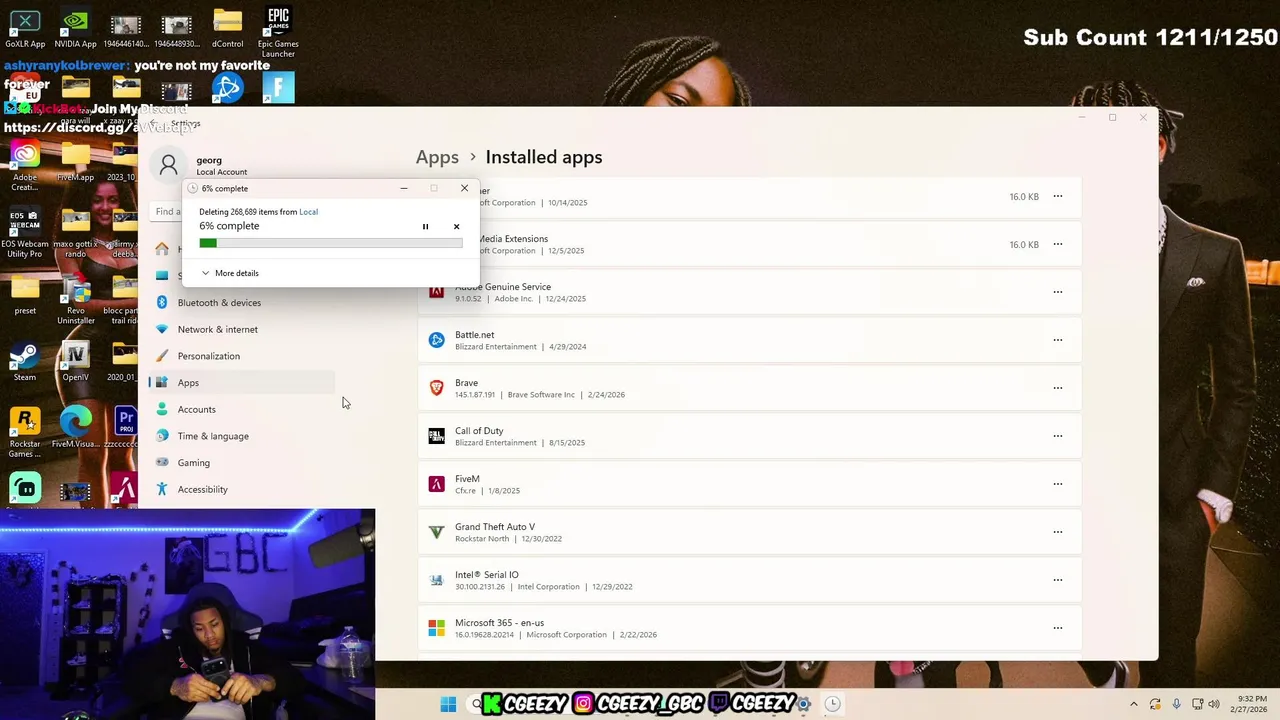This screenshot has width=1280, height=720.
Task: Select the GoXLR App desktop icon
Action: point(25,28)
